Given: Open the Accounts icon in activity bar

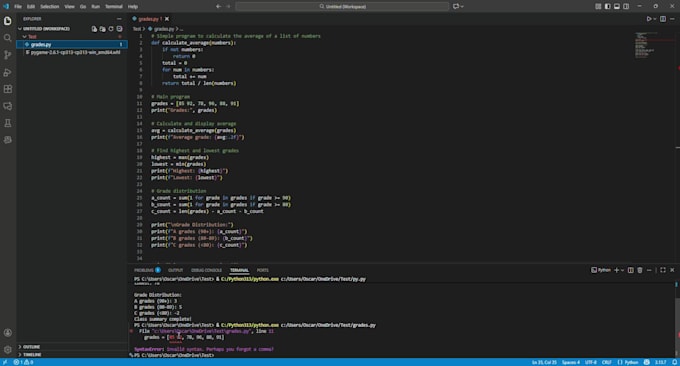Looking at the screenshot, I should [8, 333].
